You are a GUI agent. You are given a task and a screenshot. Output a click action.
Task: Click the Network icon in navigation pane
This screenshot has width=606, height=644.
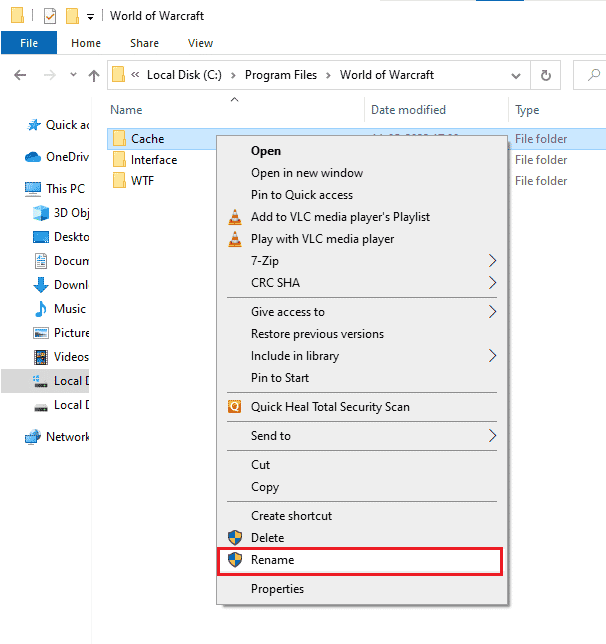coord(33,437)
